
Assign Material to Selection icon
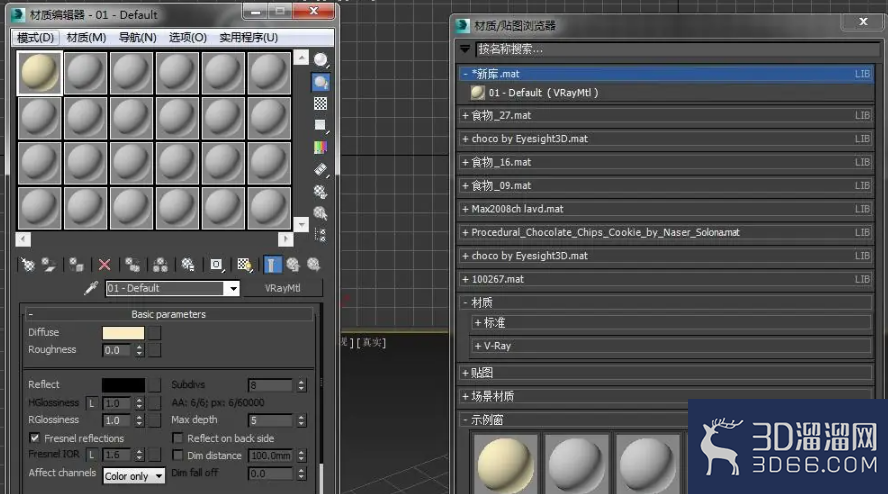pos(76,265)
